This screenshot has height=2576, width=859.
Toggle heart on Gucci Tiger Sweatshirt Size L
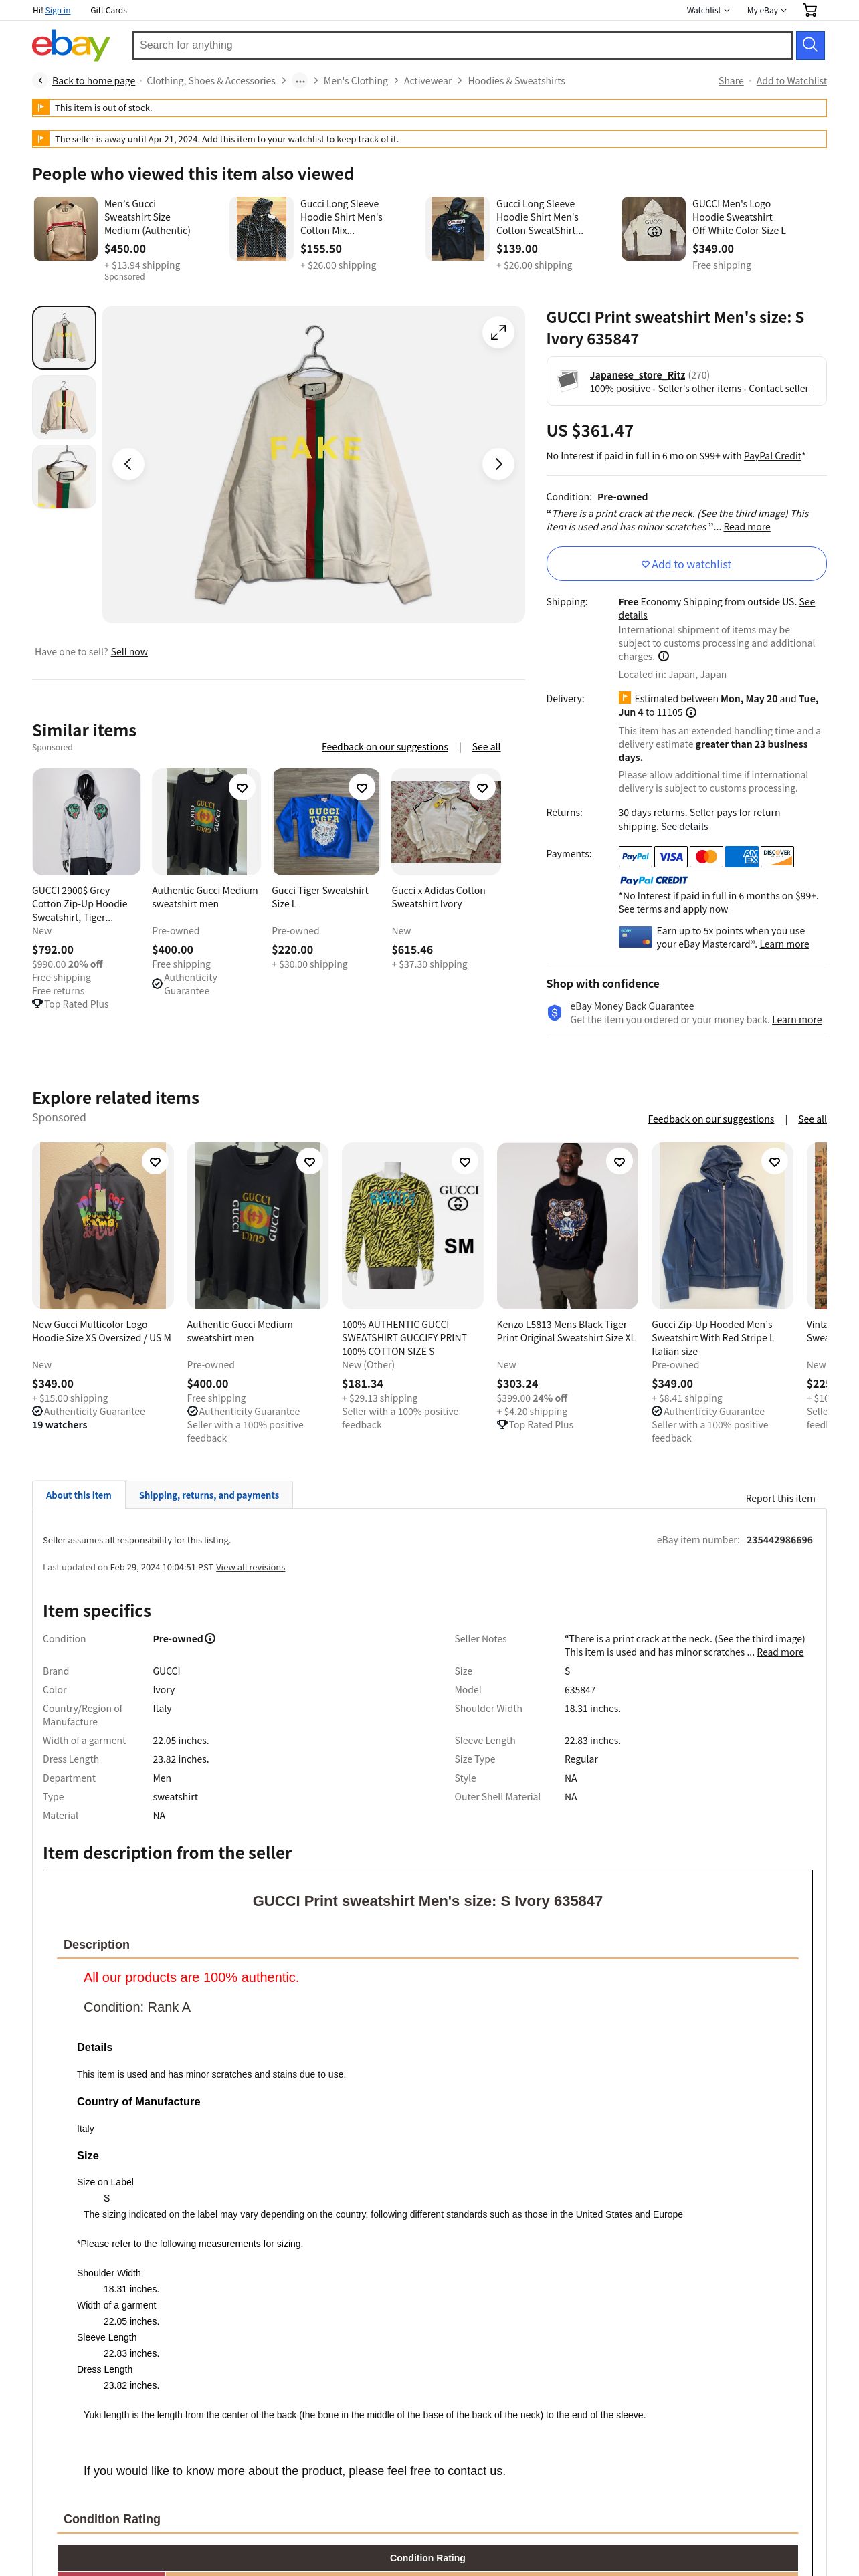tap(362, 788)
